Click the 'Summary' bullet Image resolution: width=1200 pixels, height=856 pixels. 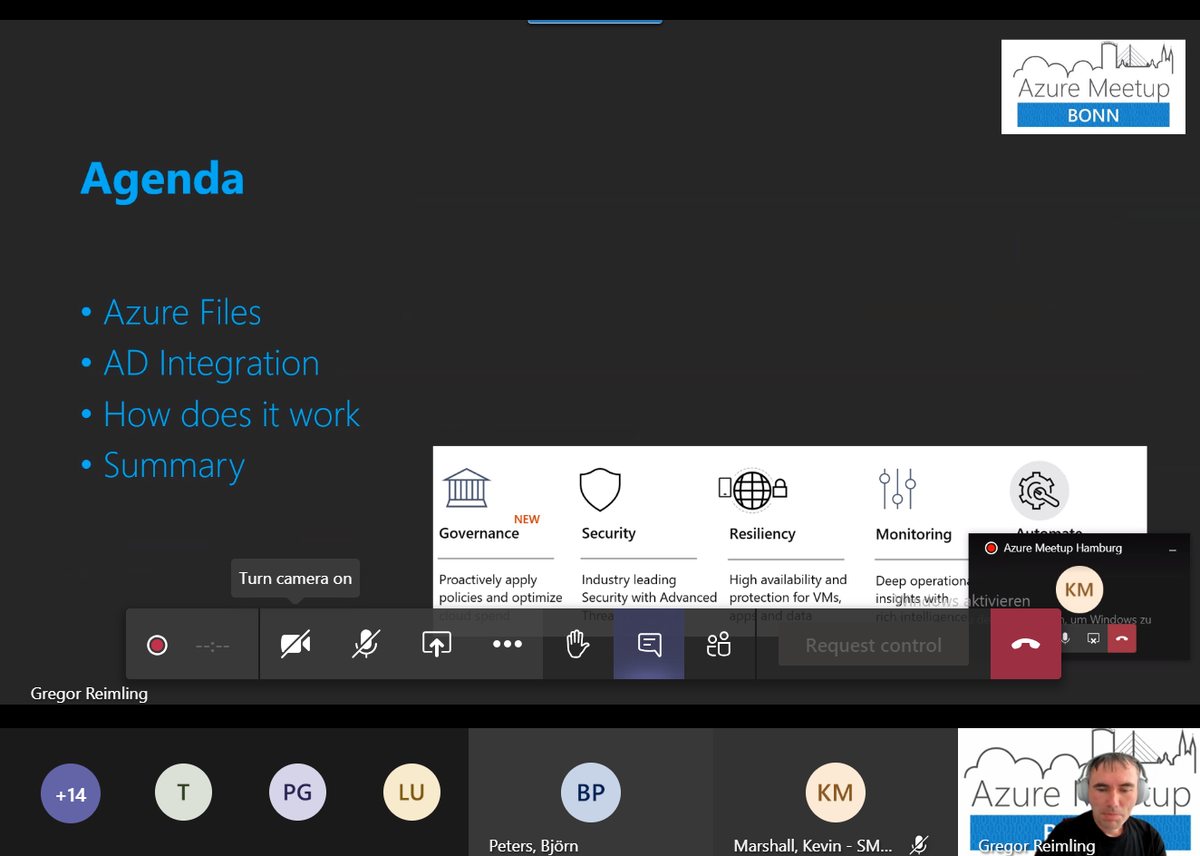click(174, 466)
